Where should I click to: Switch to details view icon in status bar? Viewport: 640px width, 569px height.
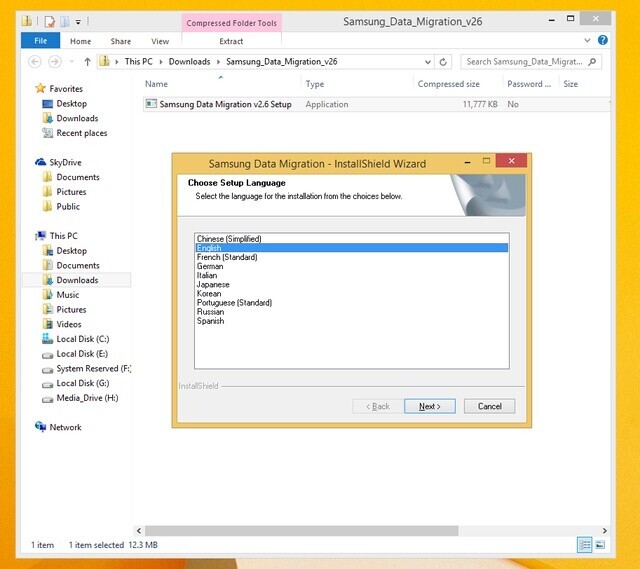point(584,545)
